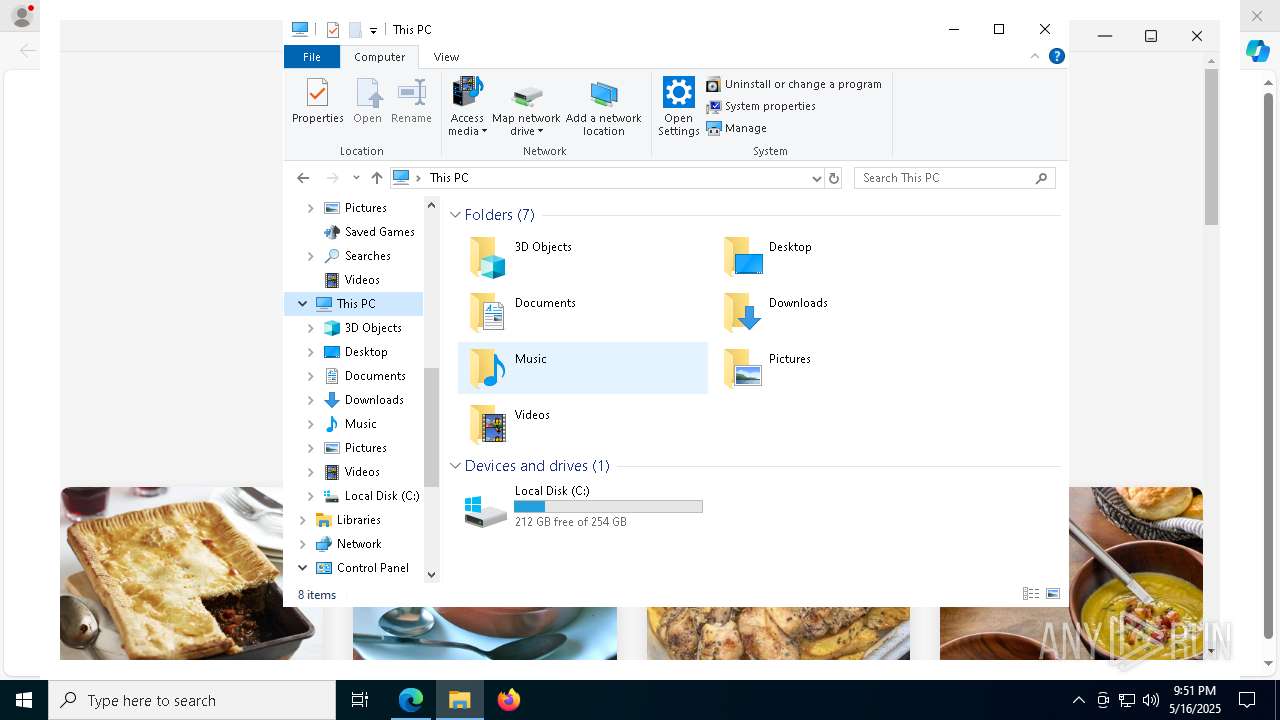Open the File ribbon tab
The width and height of the screenshot is (1280, 720).
pyautogui.click(x=312, y=57)
